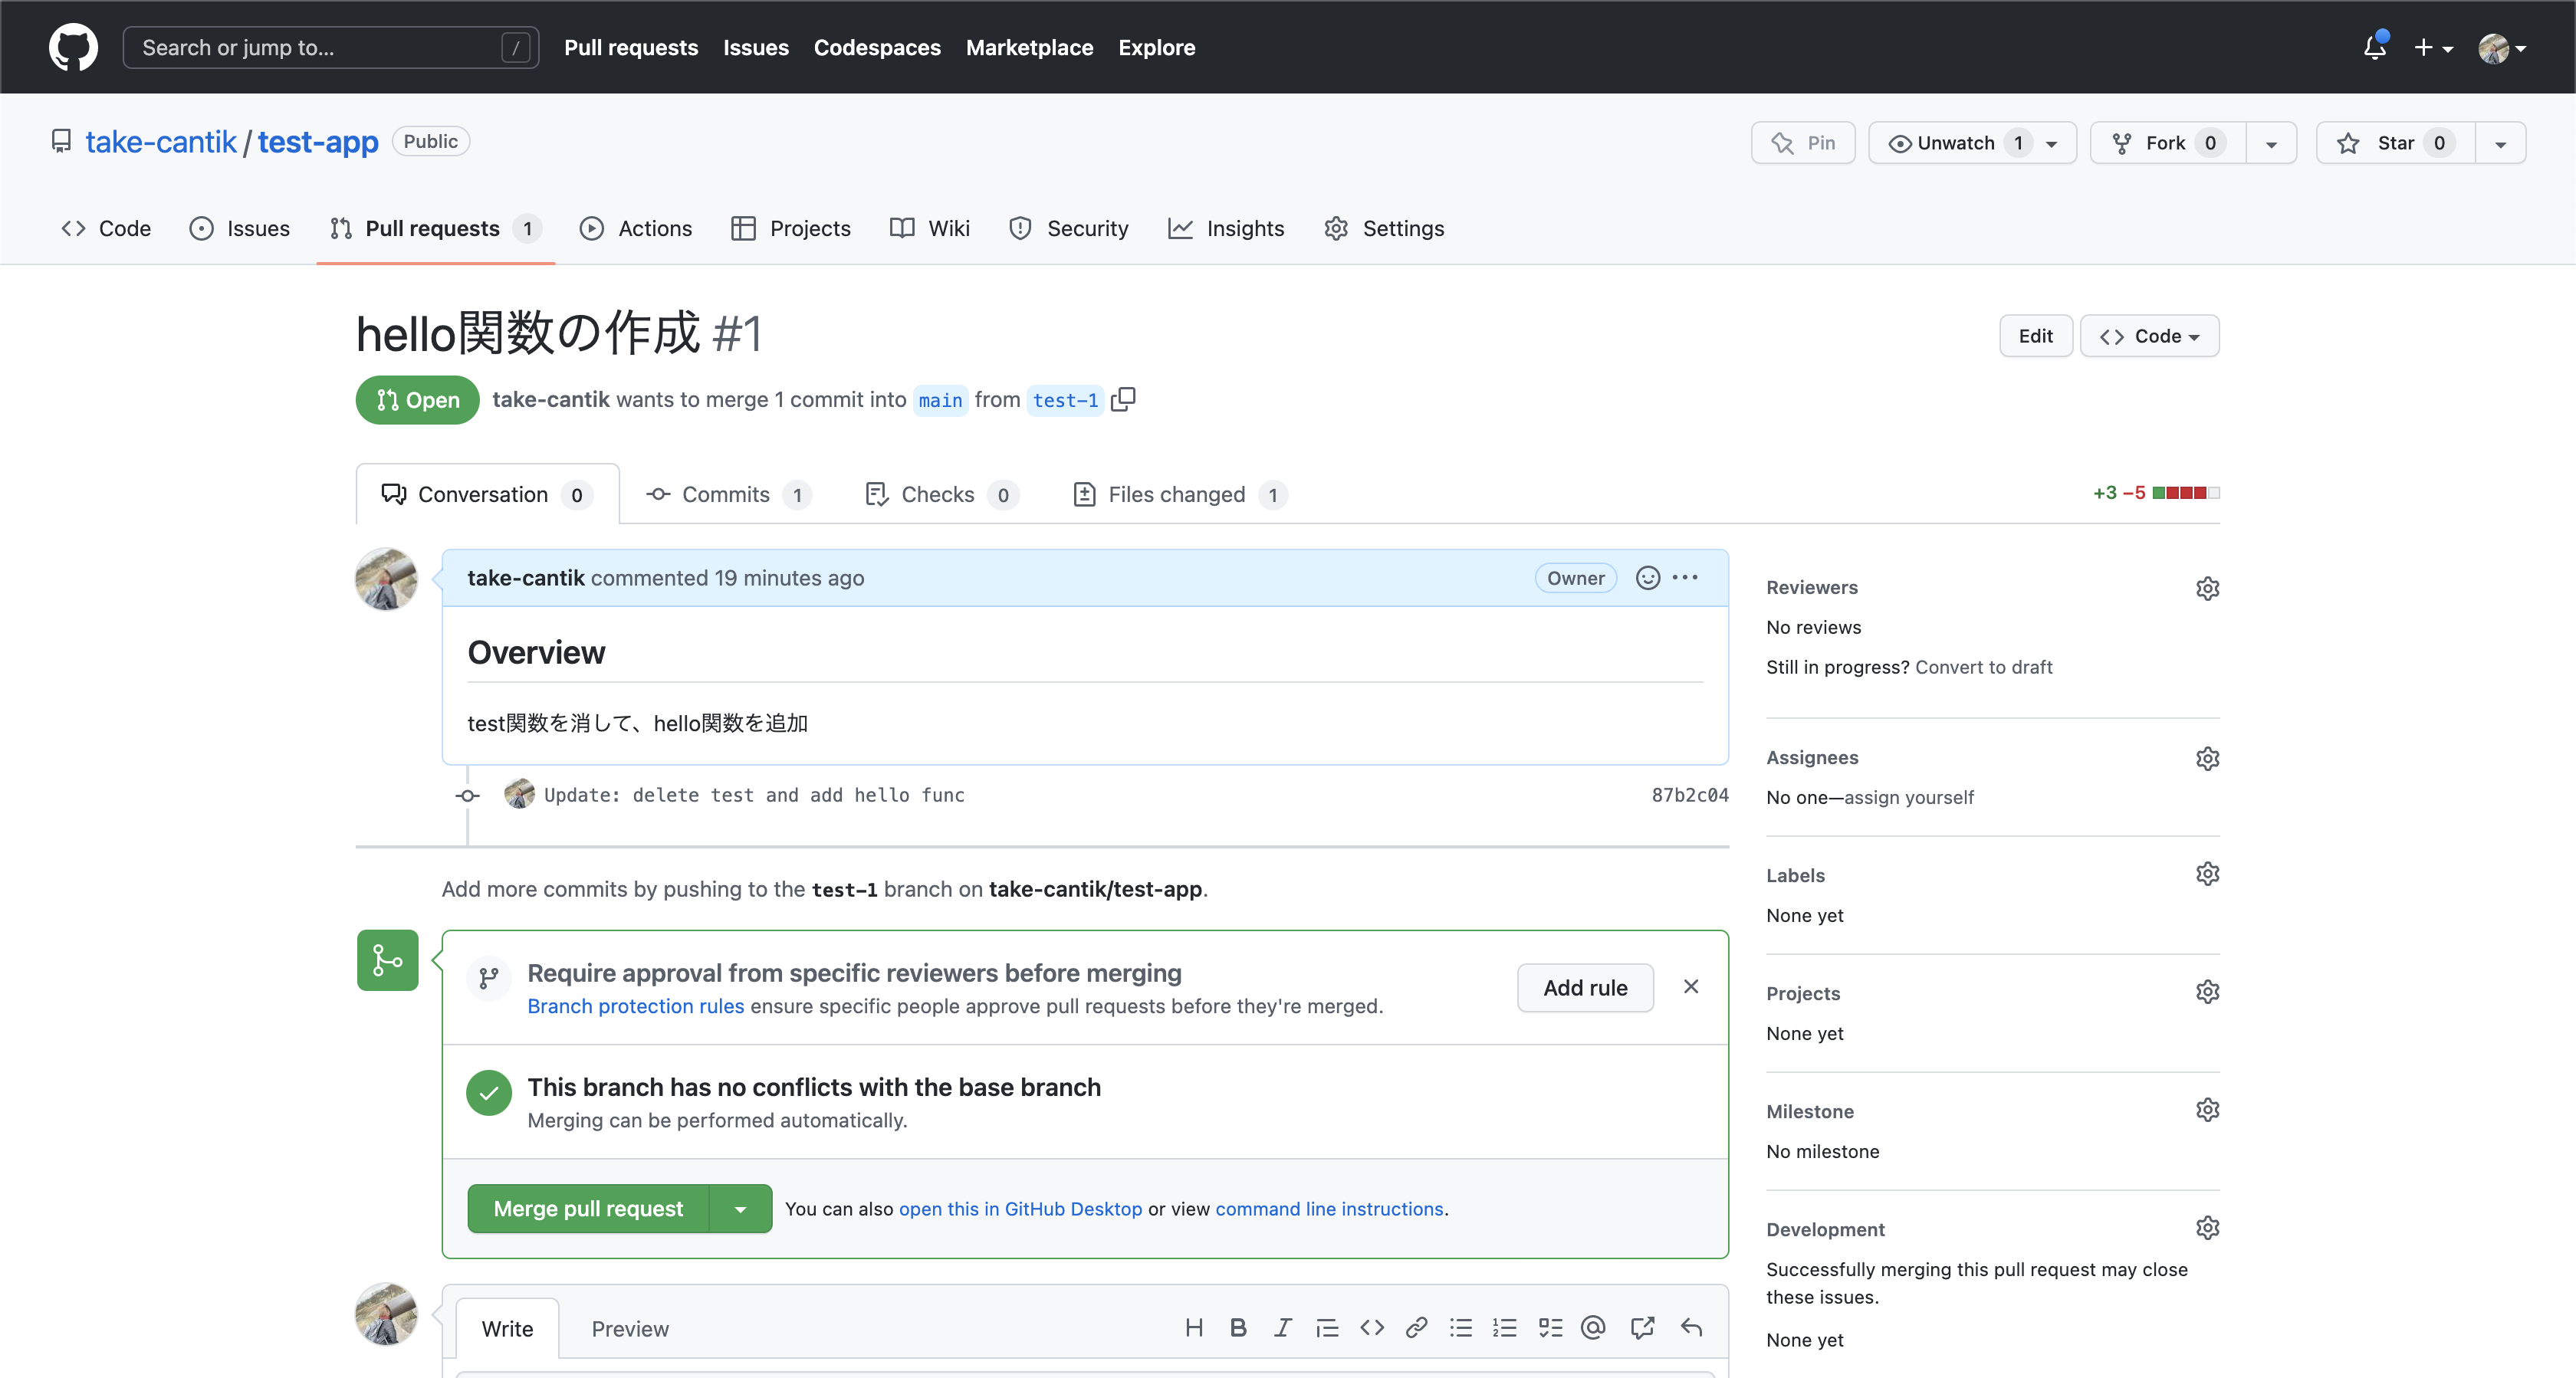Expand the merge method dropdown arrow
The width and height of the screenshot is (2576, 1378).
pyautogui.click(x=740, y=1209)
